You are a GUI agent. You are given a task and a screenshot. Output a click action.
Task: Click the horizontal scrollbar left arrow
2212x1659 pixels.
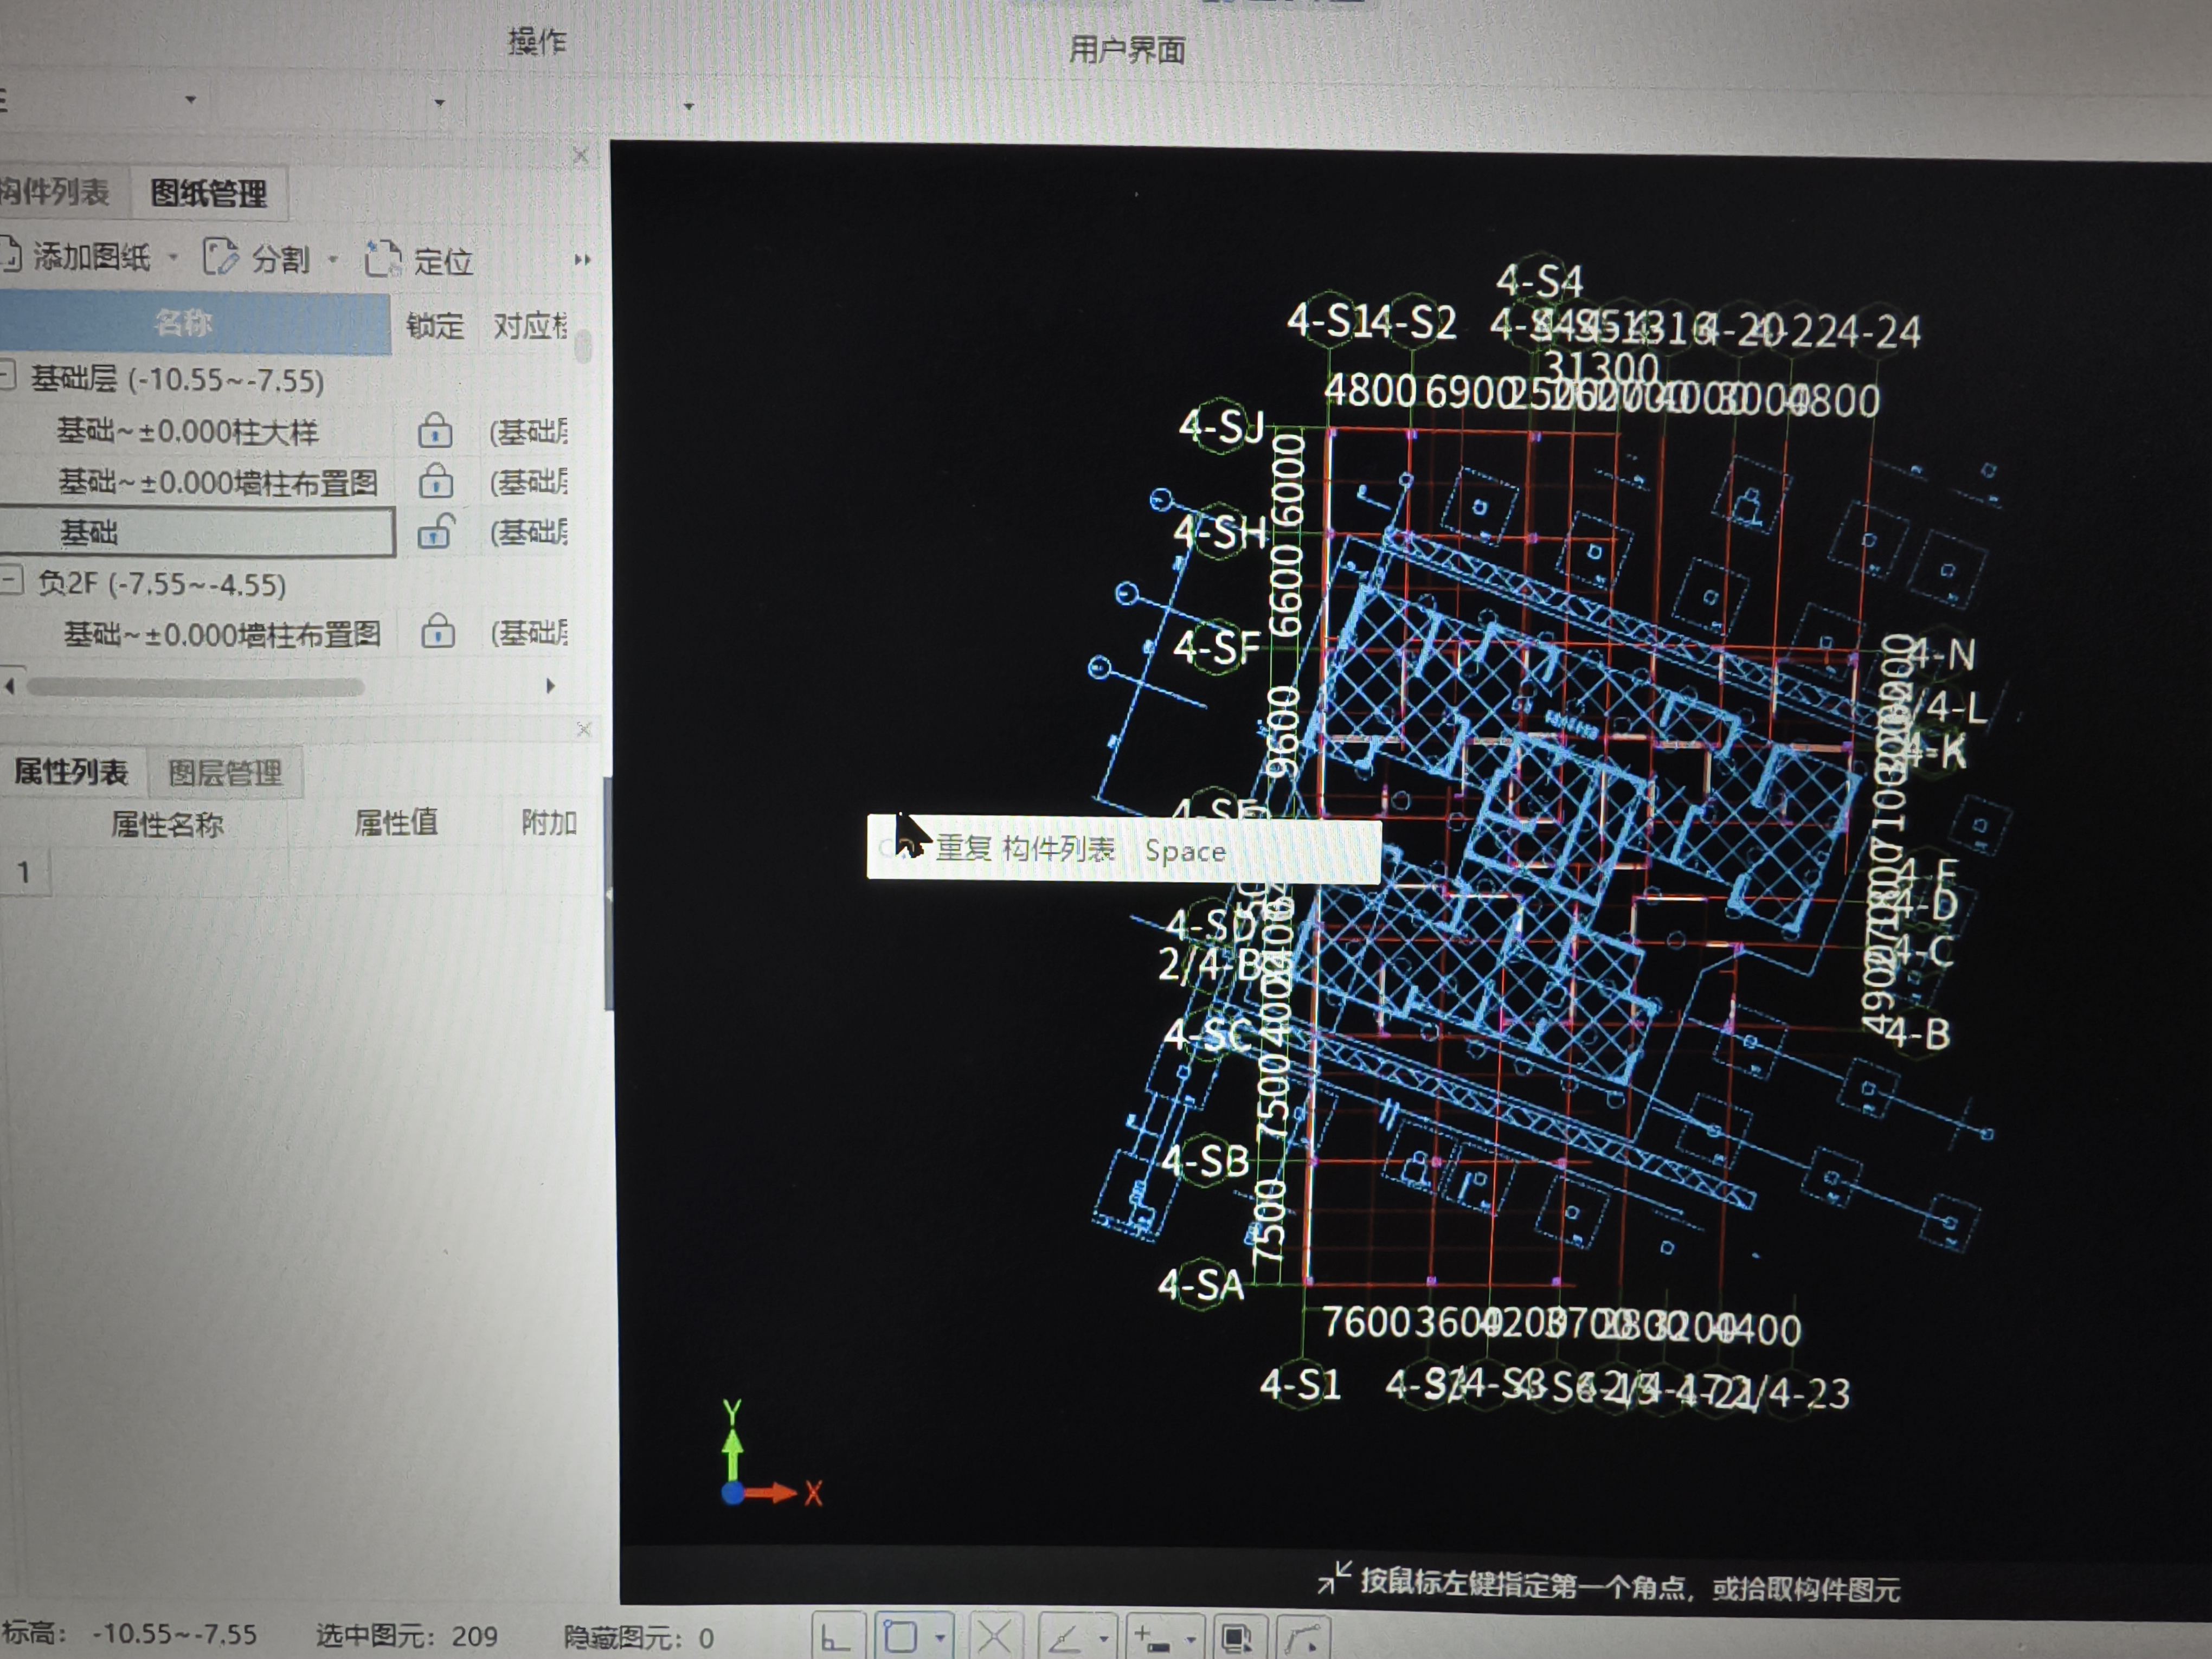[10, 686]
